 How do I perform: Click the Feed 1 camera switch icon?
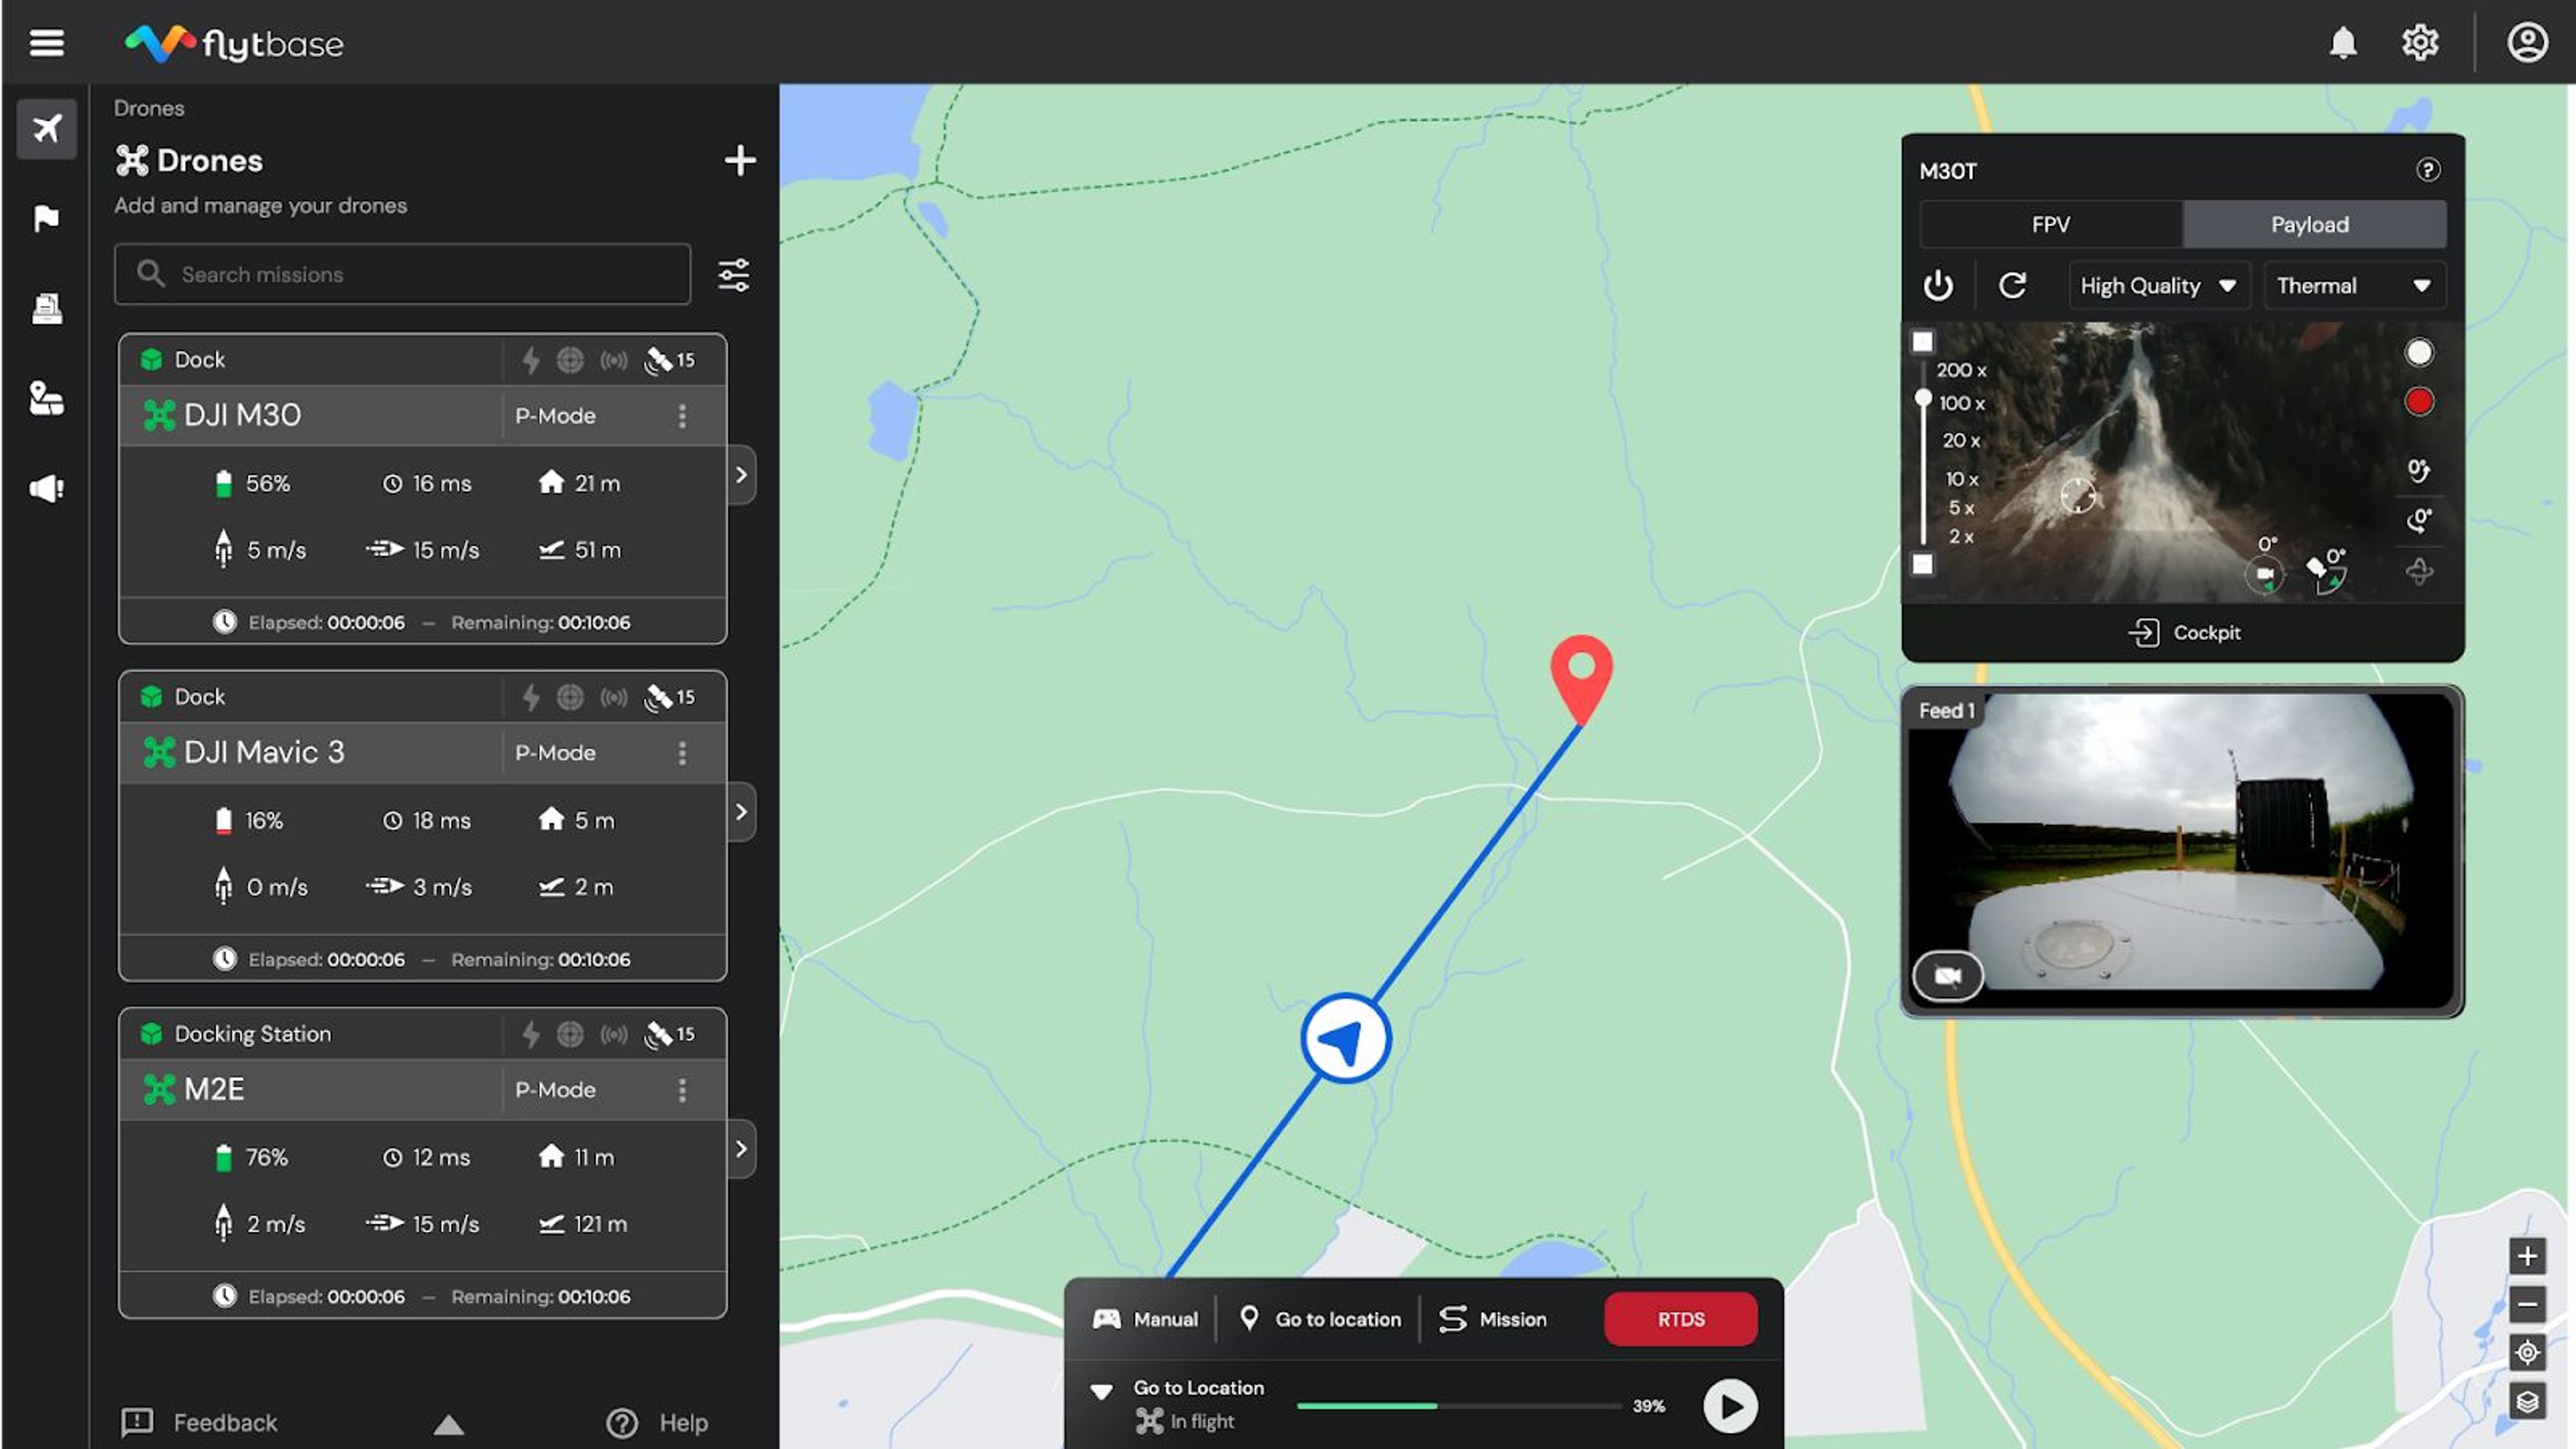(x=1947, y=975)
